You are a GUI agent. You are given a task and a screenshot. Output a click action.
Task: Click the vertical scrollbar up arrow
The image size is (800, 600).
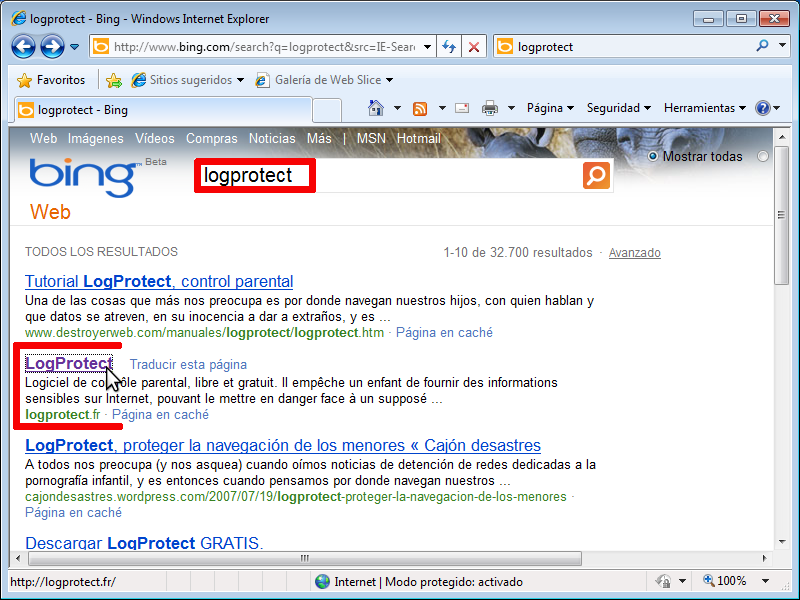click(781, 137)
